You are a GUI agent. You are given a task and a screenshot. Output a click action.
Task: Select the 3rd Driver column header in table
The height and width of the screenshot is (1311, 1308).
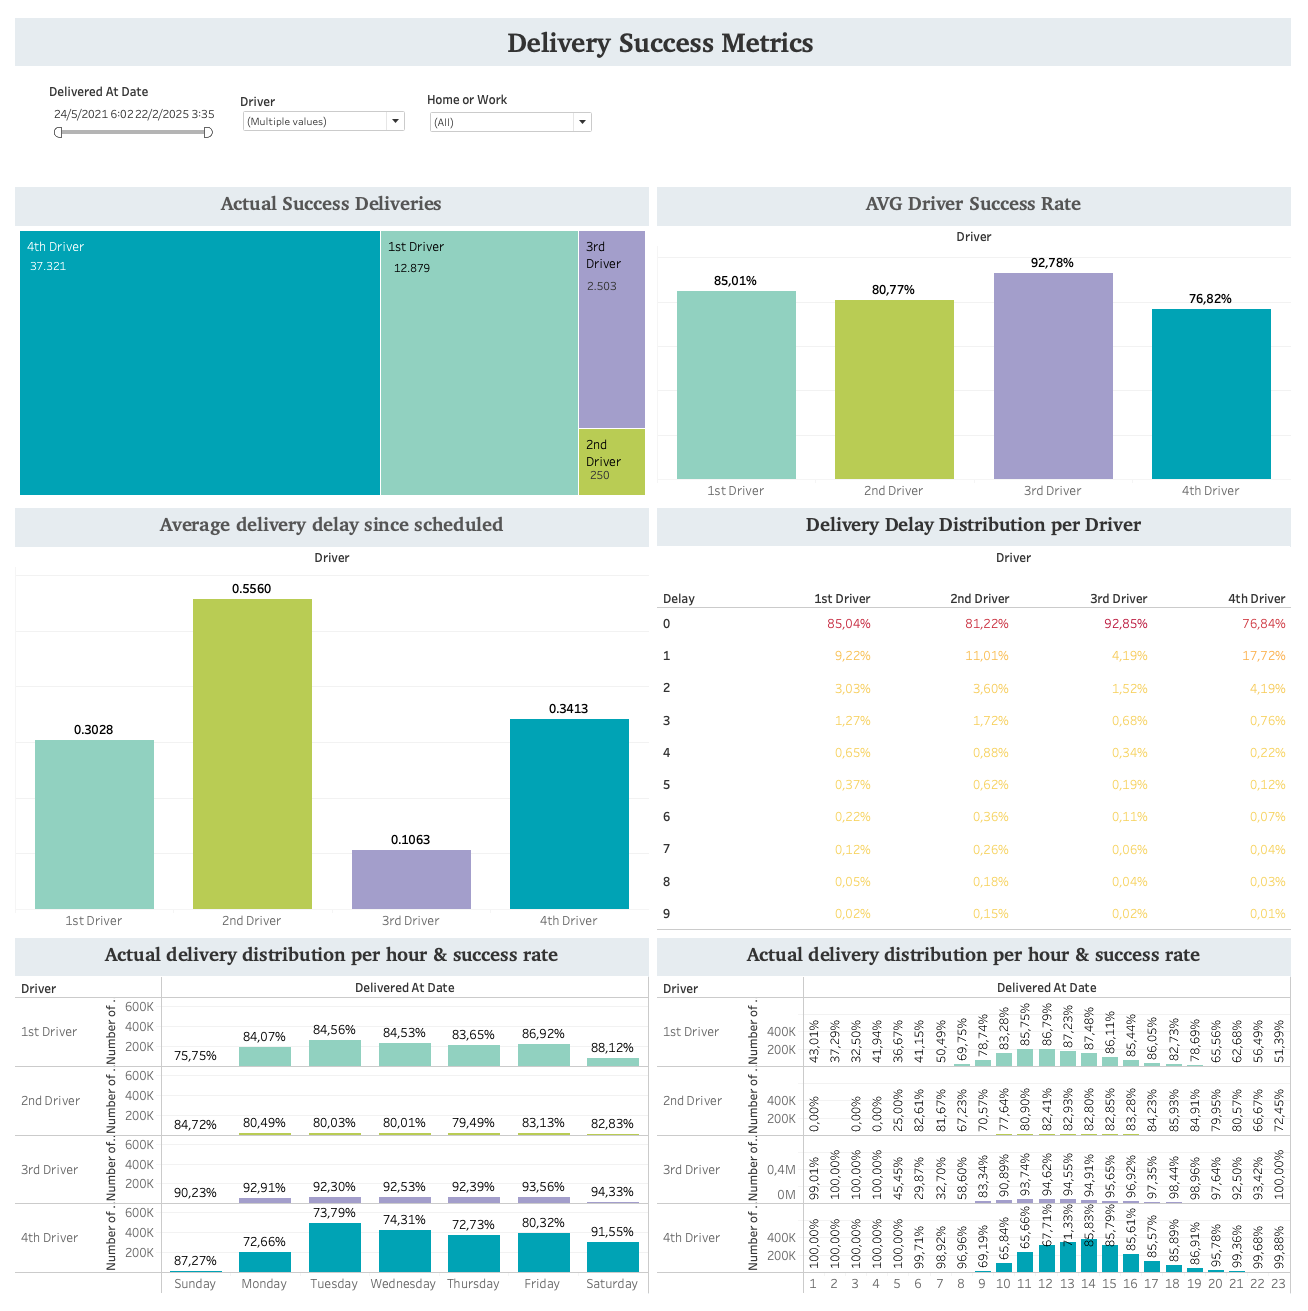coord(1118,599)
